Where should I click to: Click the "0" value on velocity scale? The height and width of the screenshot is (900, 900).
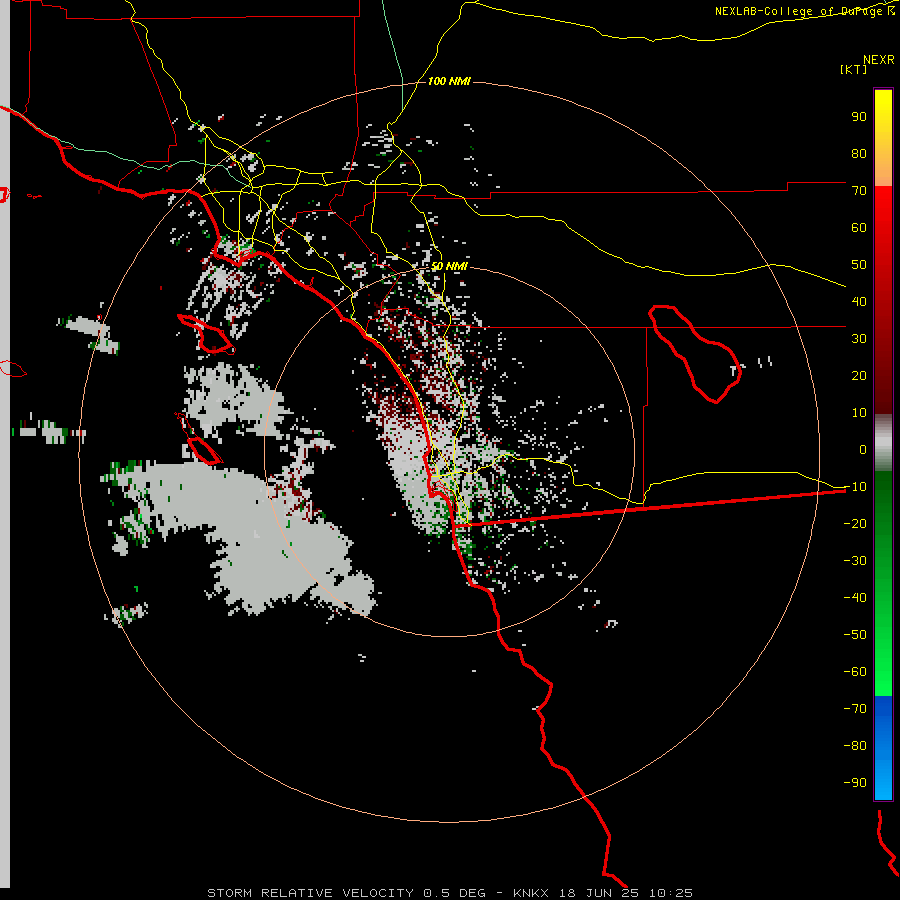tap(863, 449)
